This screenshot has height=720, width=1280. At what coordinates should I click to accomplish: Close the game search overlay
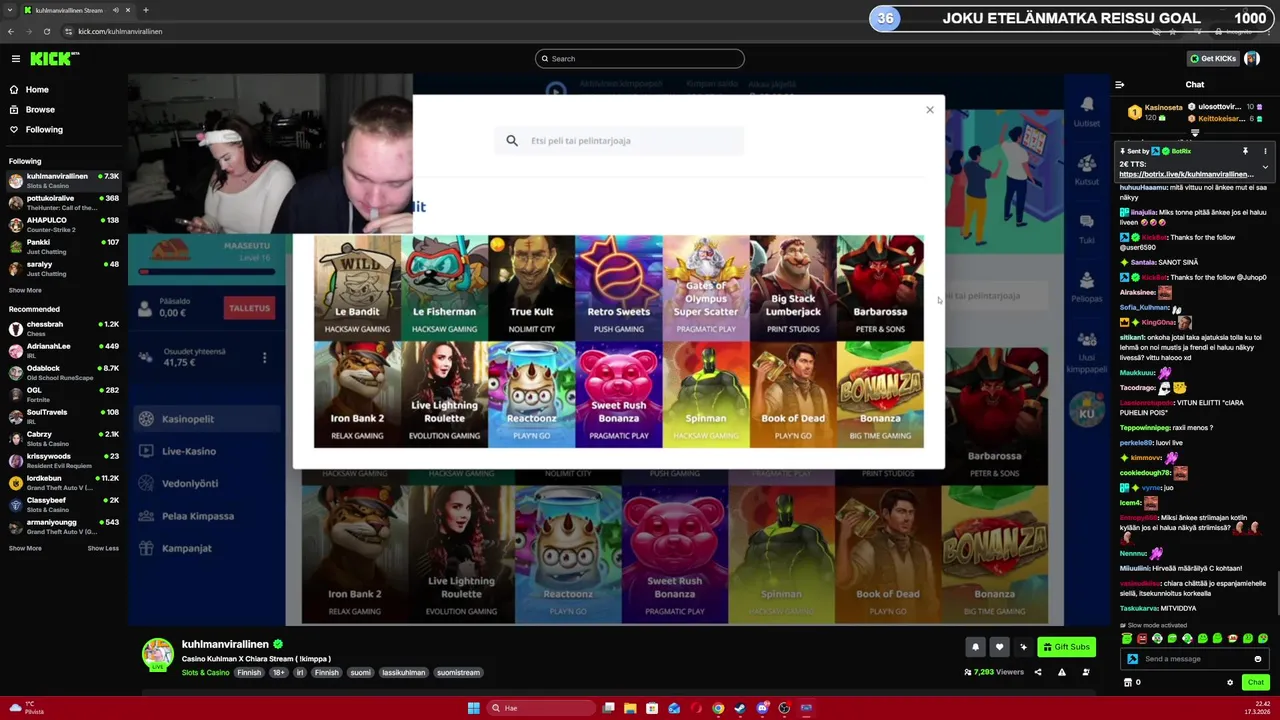929,110
